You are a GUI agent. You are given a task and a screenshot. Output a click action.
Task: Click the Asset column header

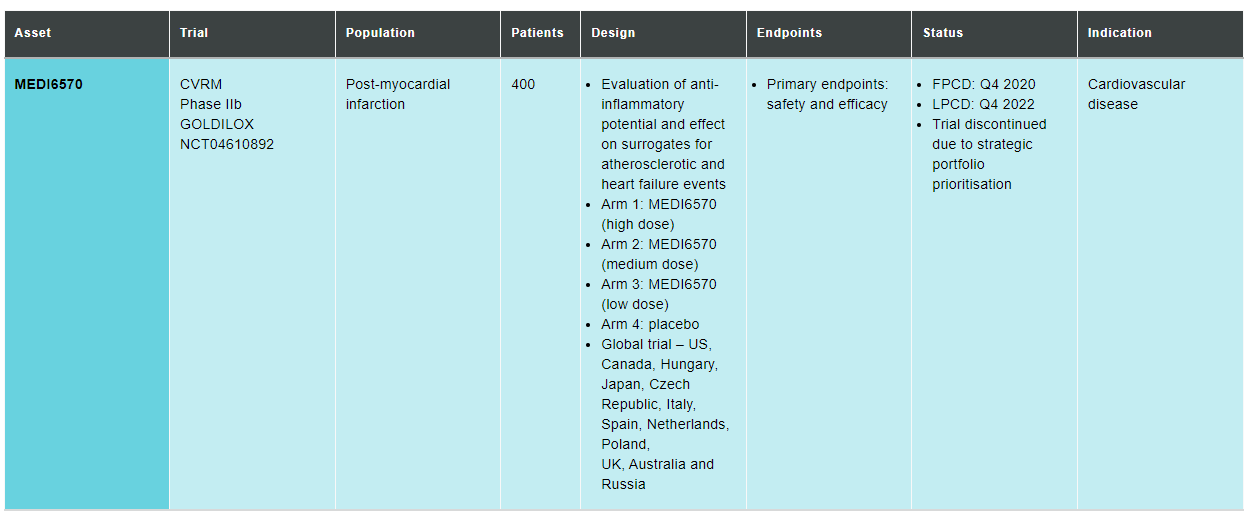click(x=33, y=33)
